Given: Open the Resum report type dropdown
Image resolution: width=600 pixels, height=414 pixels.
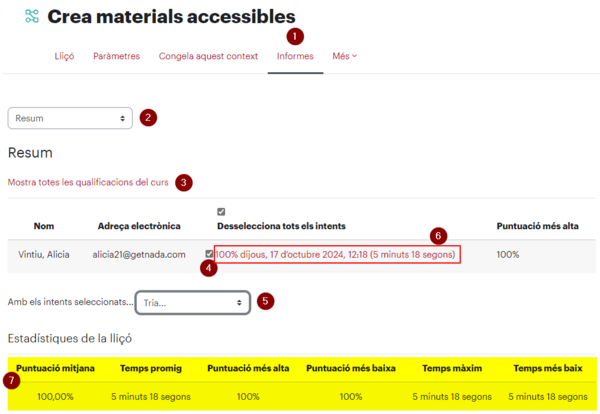Looking at the screenshot, I should click(70, 118).
